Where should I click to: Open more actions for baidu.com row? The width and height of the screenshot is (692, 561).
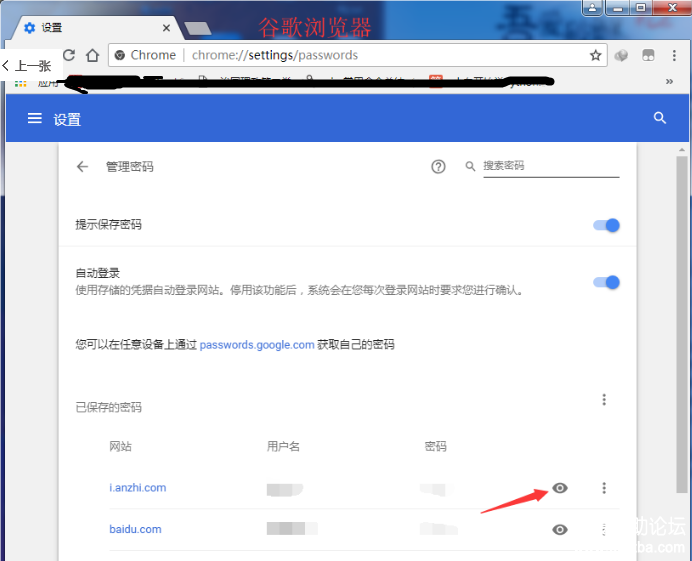coord(604,529)
